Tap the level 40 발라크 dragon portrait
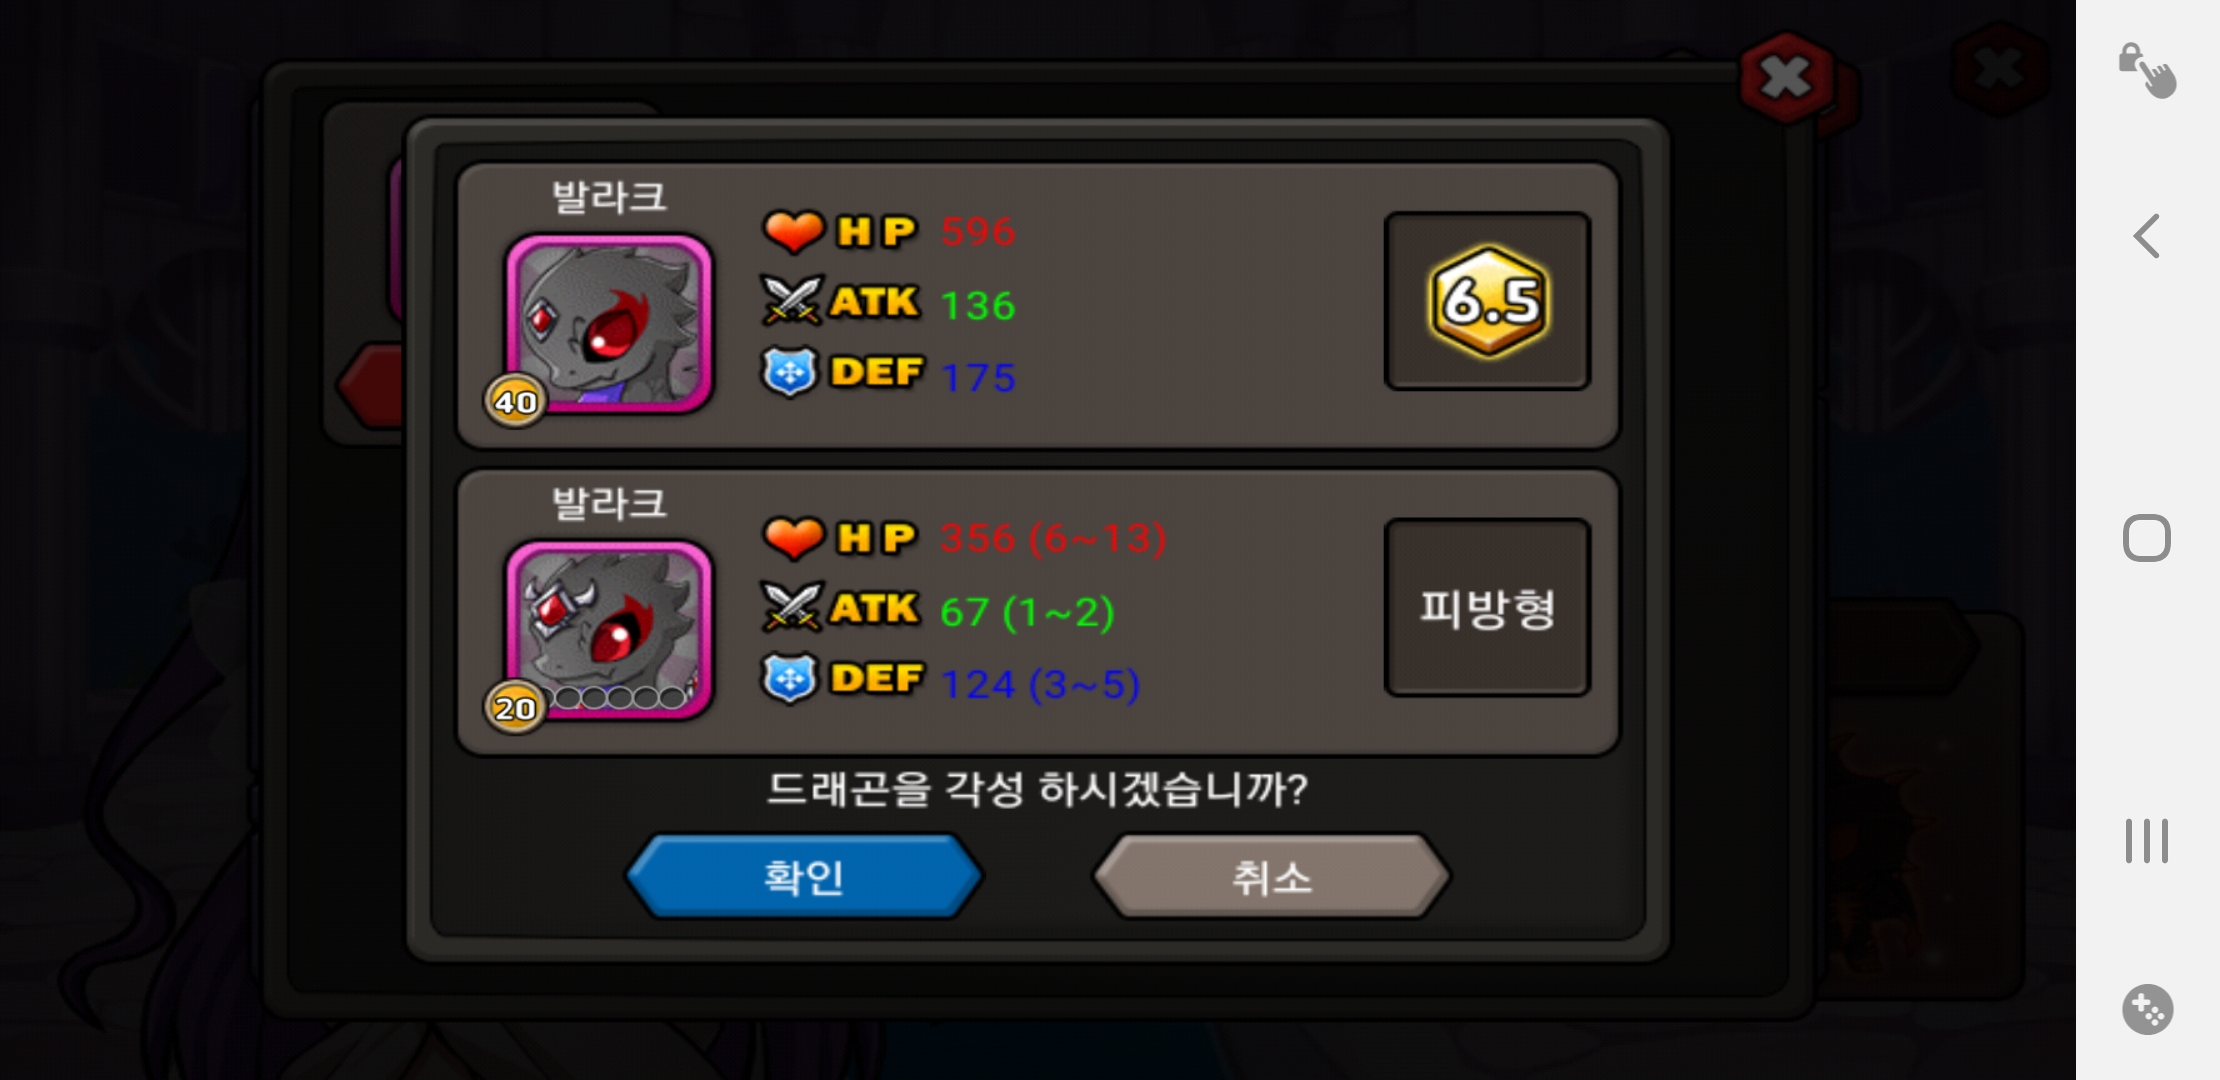Screen dimensions: 2220x1080 click(609, 323)
